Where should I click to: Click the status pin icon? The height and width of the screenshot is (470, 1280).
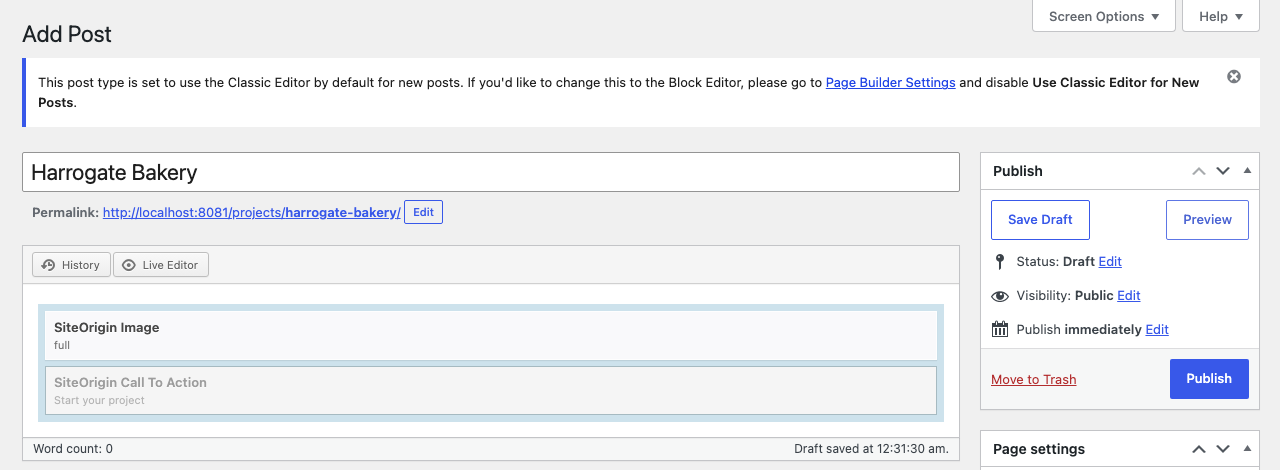[999, 261]
